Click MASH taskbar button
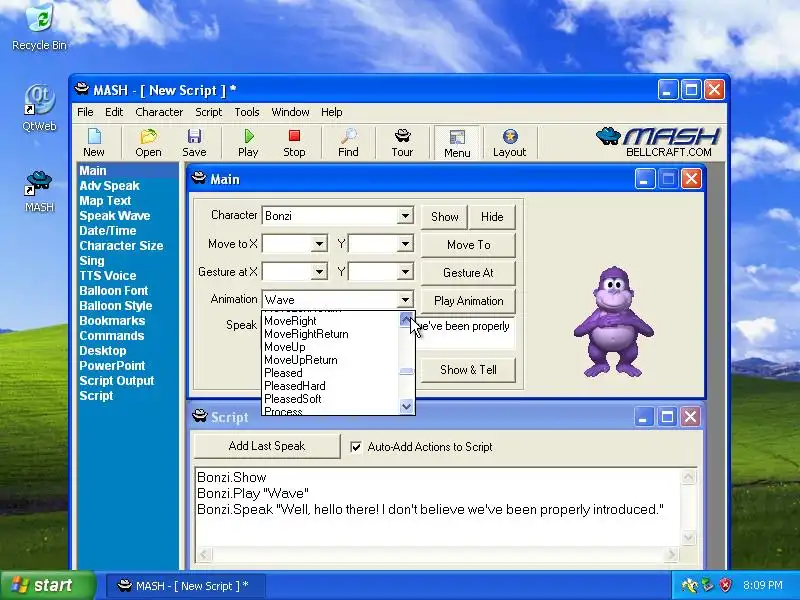Image resolution: width=800 pixels, height=600 pixels. (x=186, y=586)
